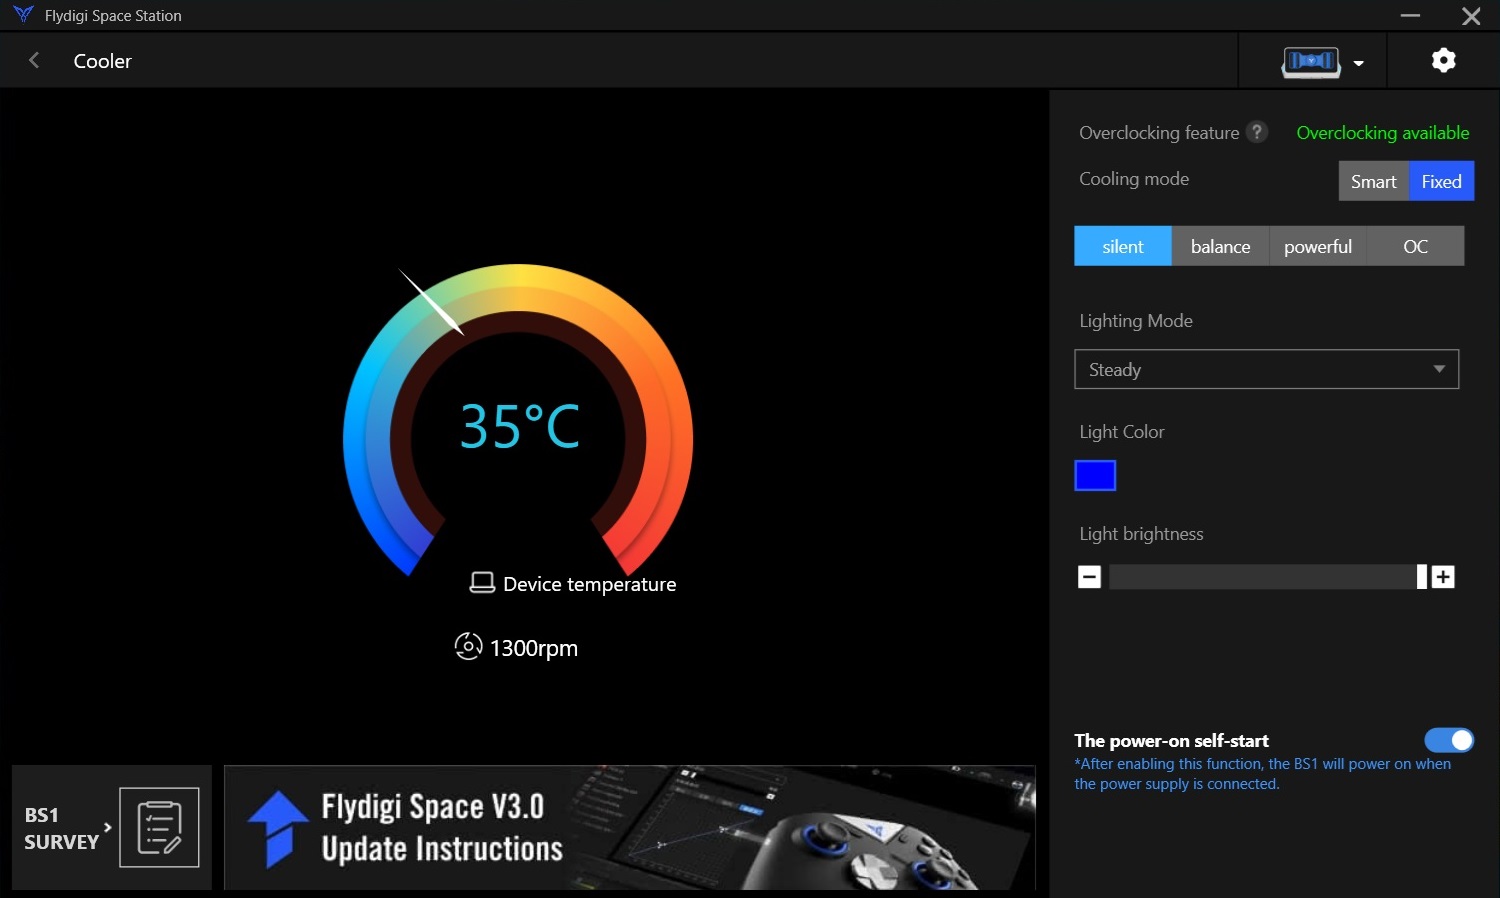Image resolution: width=1500 pixels, height=898 pixels.
Task: Close the Flydigi Space Station window
Action: 1471,16
